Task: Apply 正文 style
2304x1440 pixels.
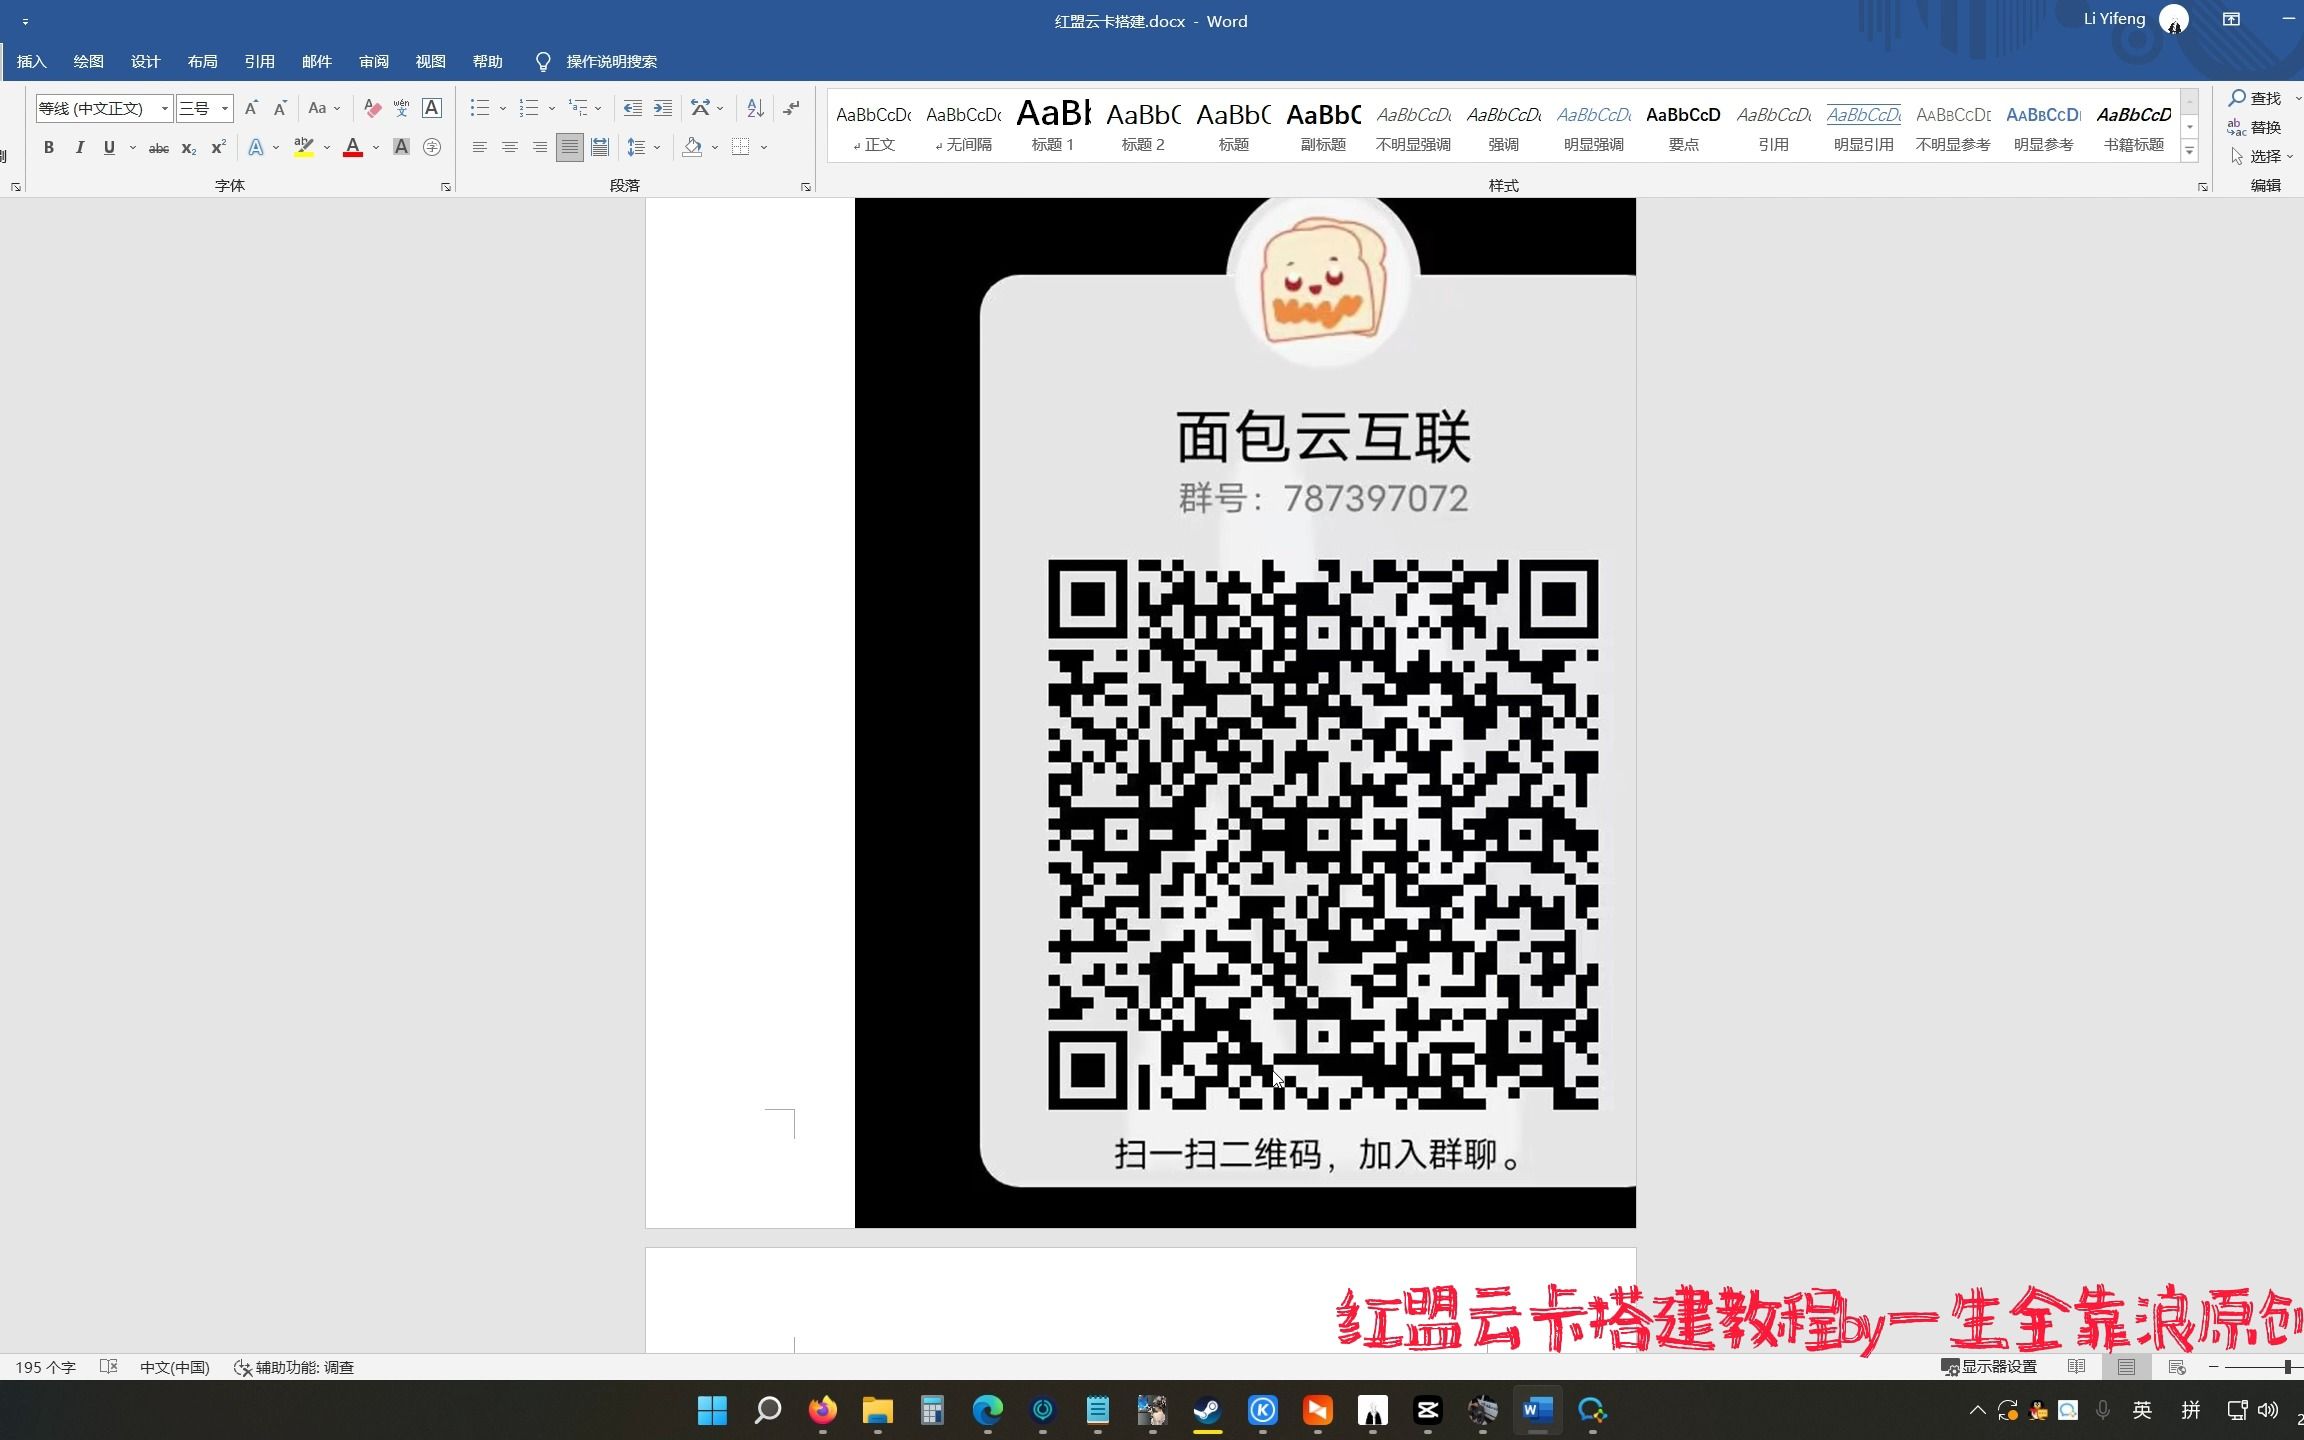Action: 873,126
